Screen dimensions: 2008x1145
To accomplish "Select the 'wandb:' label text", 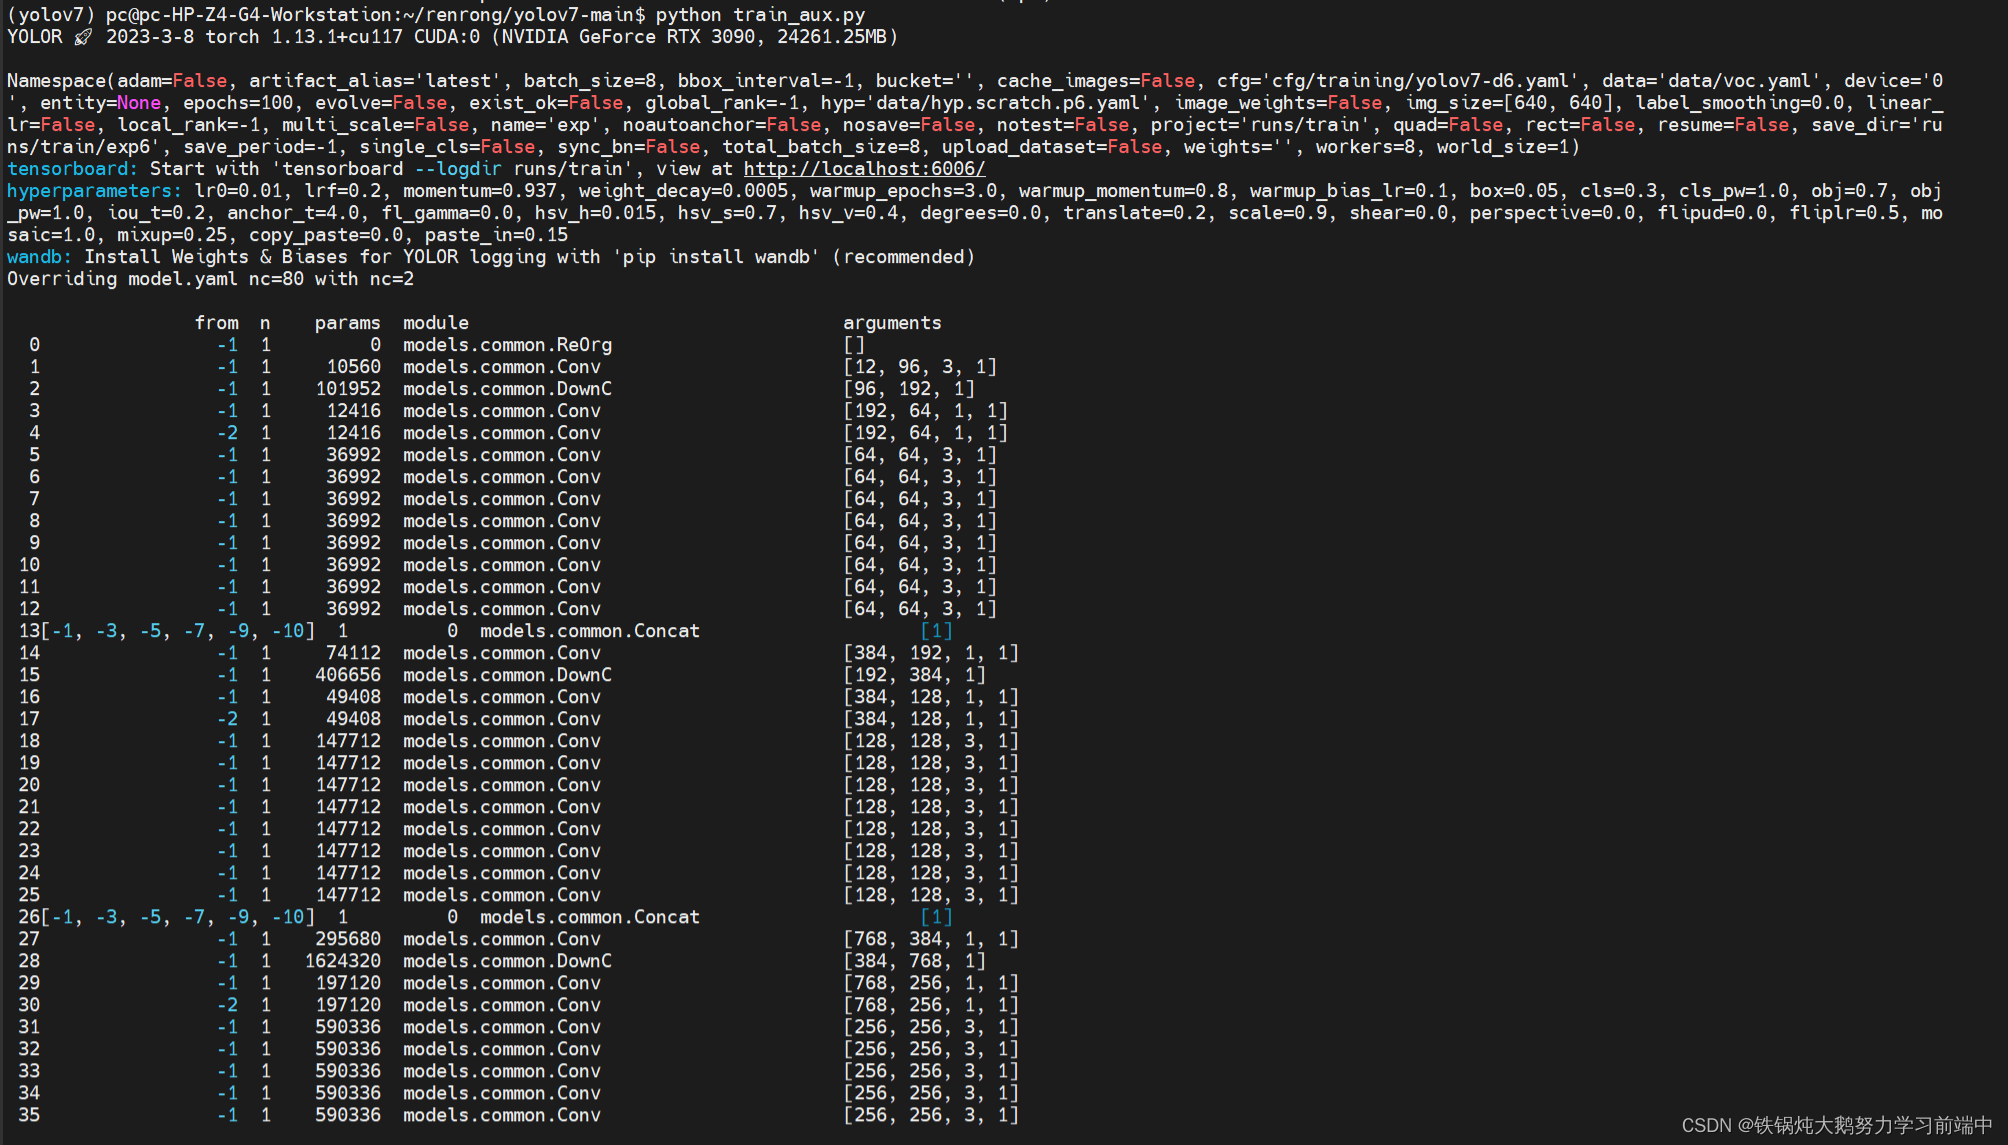I will coord(39,257).
